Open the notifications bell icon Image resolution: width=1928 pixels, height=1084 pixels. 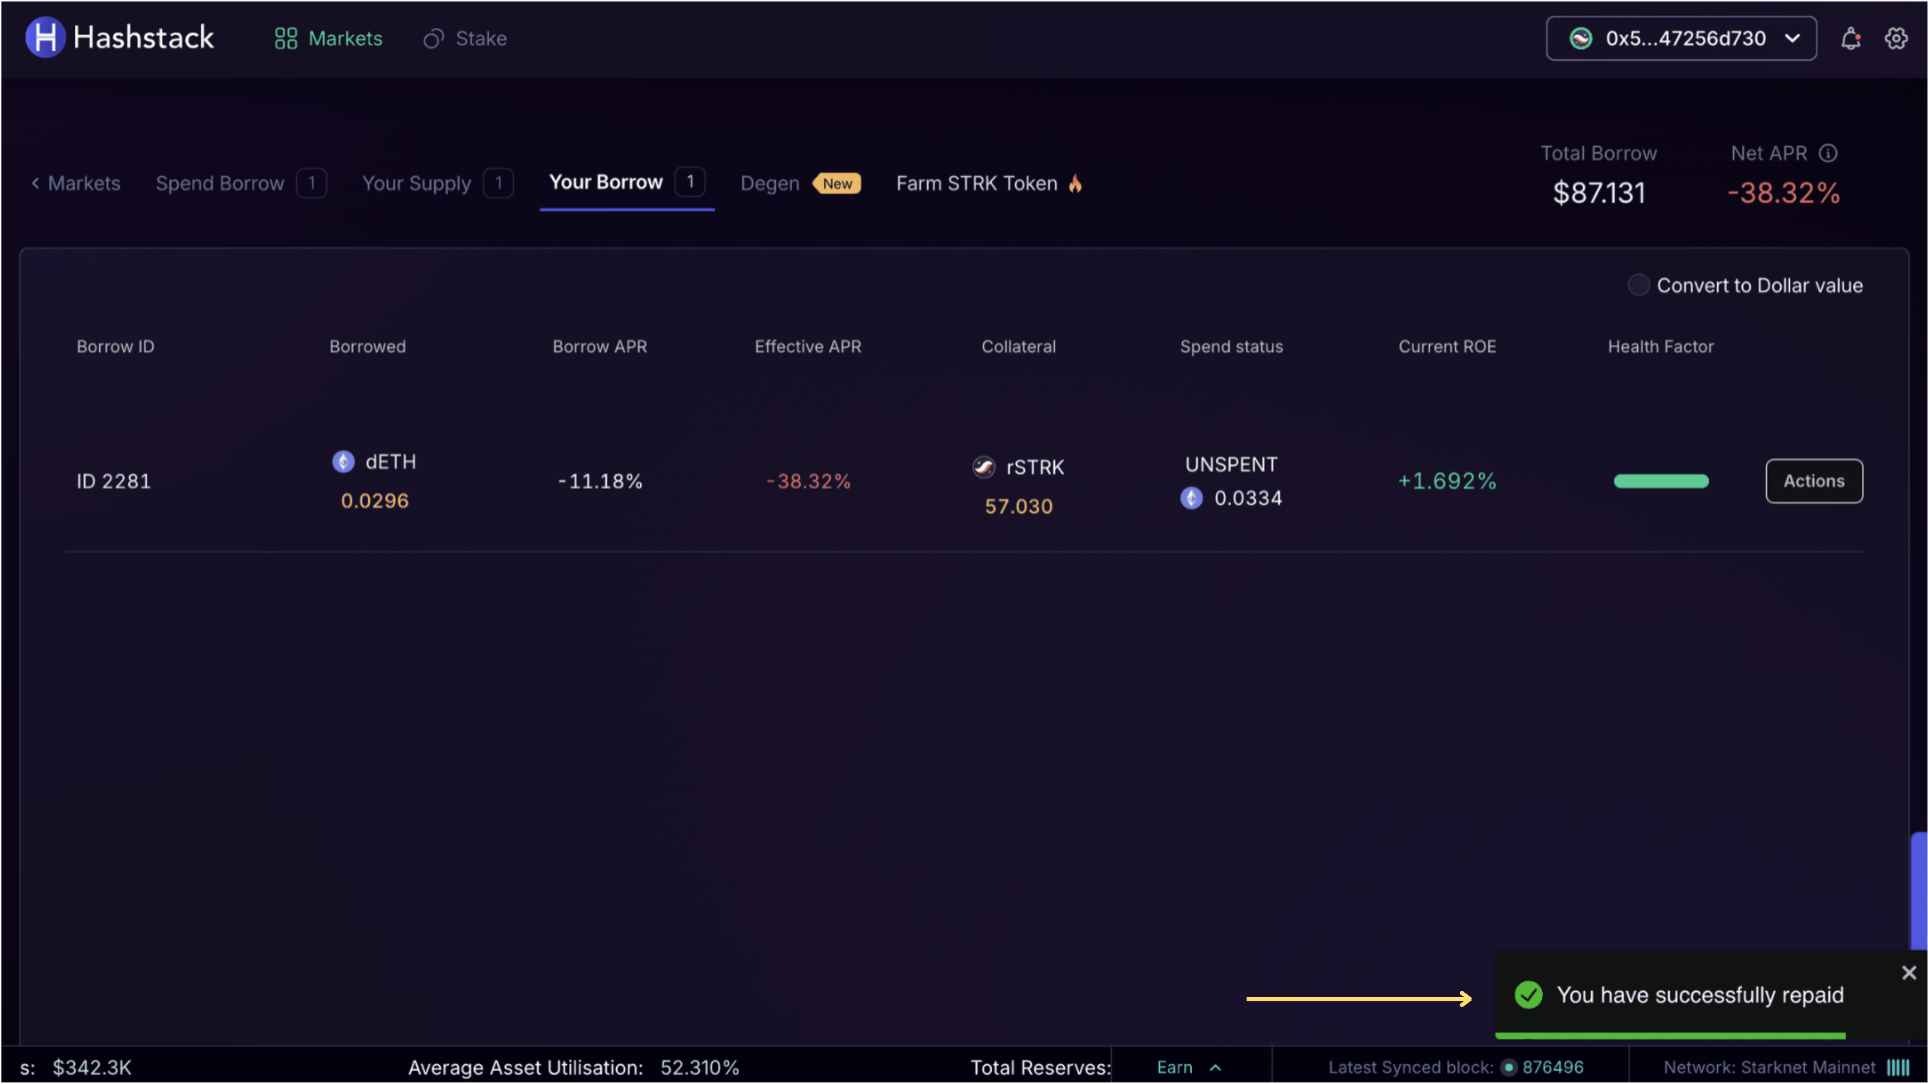(1850, 39)
